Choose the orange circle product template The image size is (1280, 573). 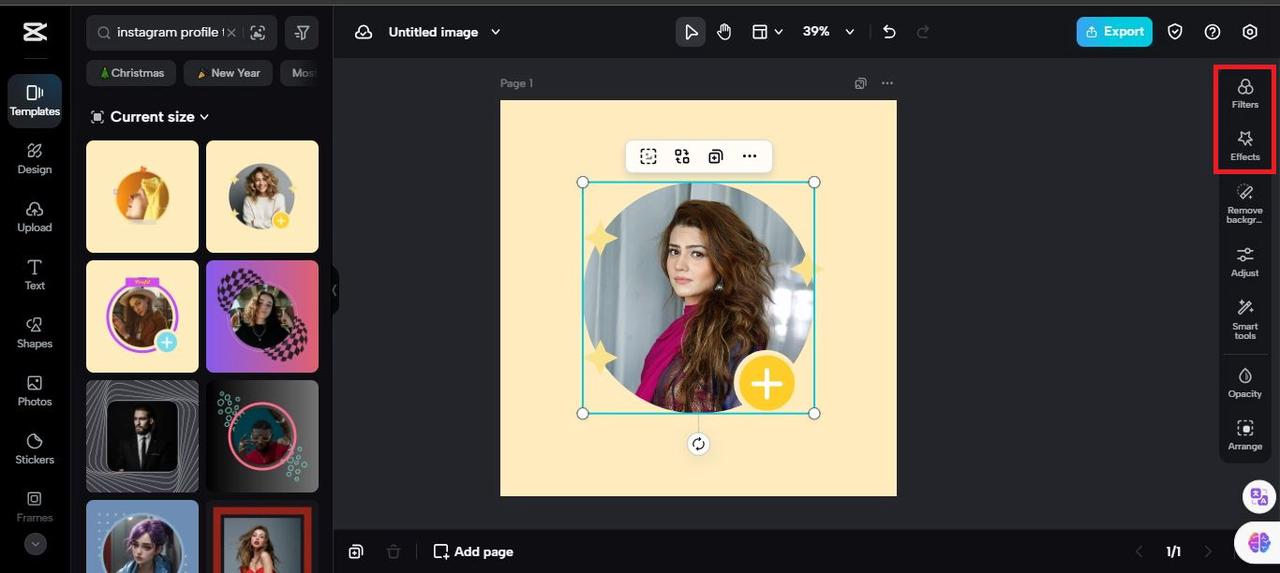[142, 196]
